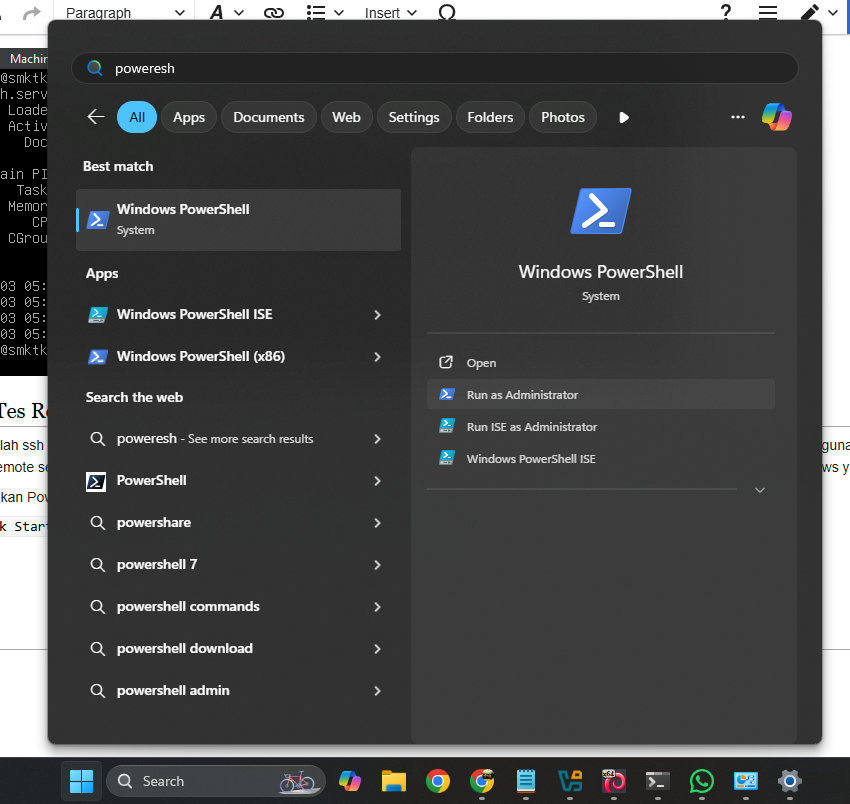Open File Explorer from the taskbar
The width and height of the screenshot is (850, 804).
(x=394, y=781)
